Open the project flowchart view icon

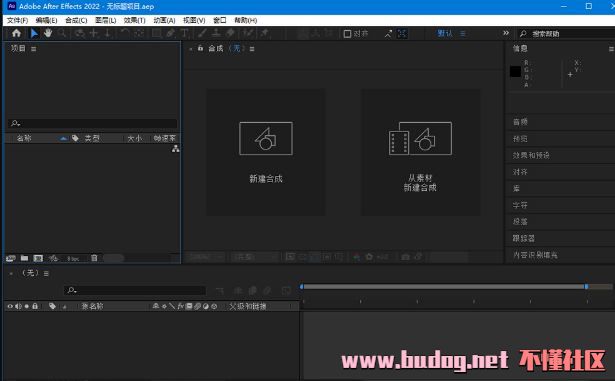(x=176, y=149)
